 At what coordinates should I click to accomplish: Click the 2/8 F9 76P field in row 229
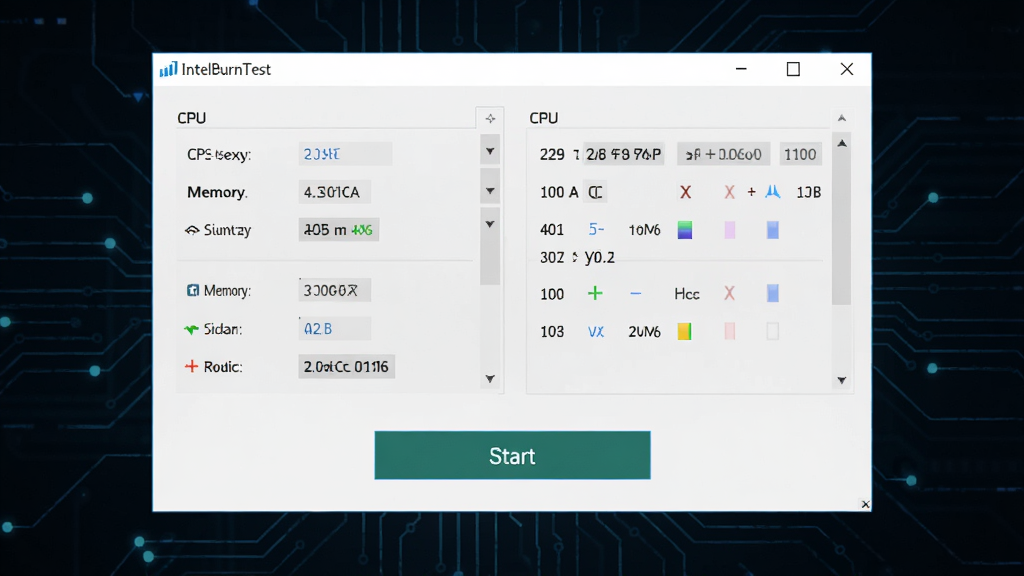click(624, 154)
